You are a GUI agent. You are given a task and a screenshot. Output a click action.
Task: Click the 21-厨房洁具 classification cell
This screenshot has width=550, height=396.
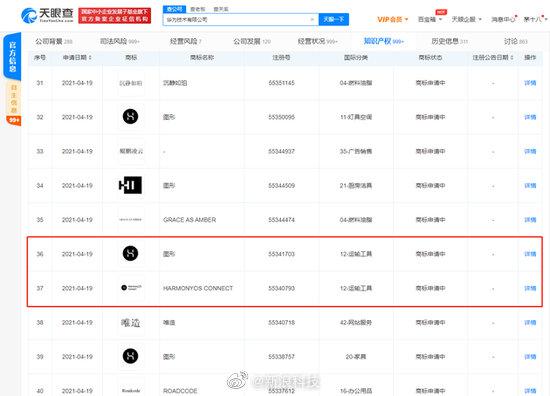click(356, 186)
